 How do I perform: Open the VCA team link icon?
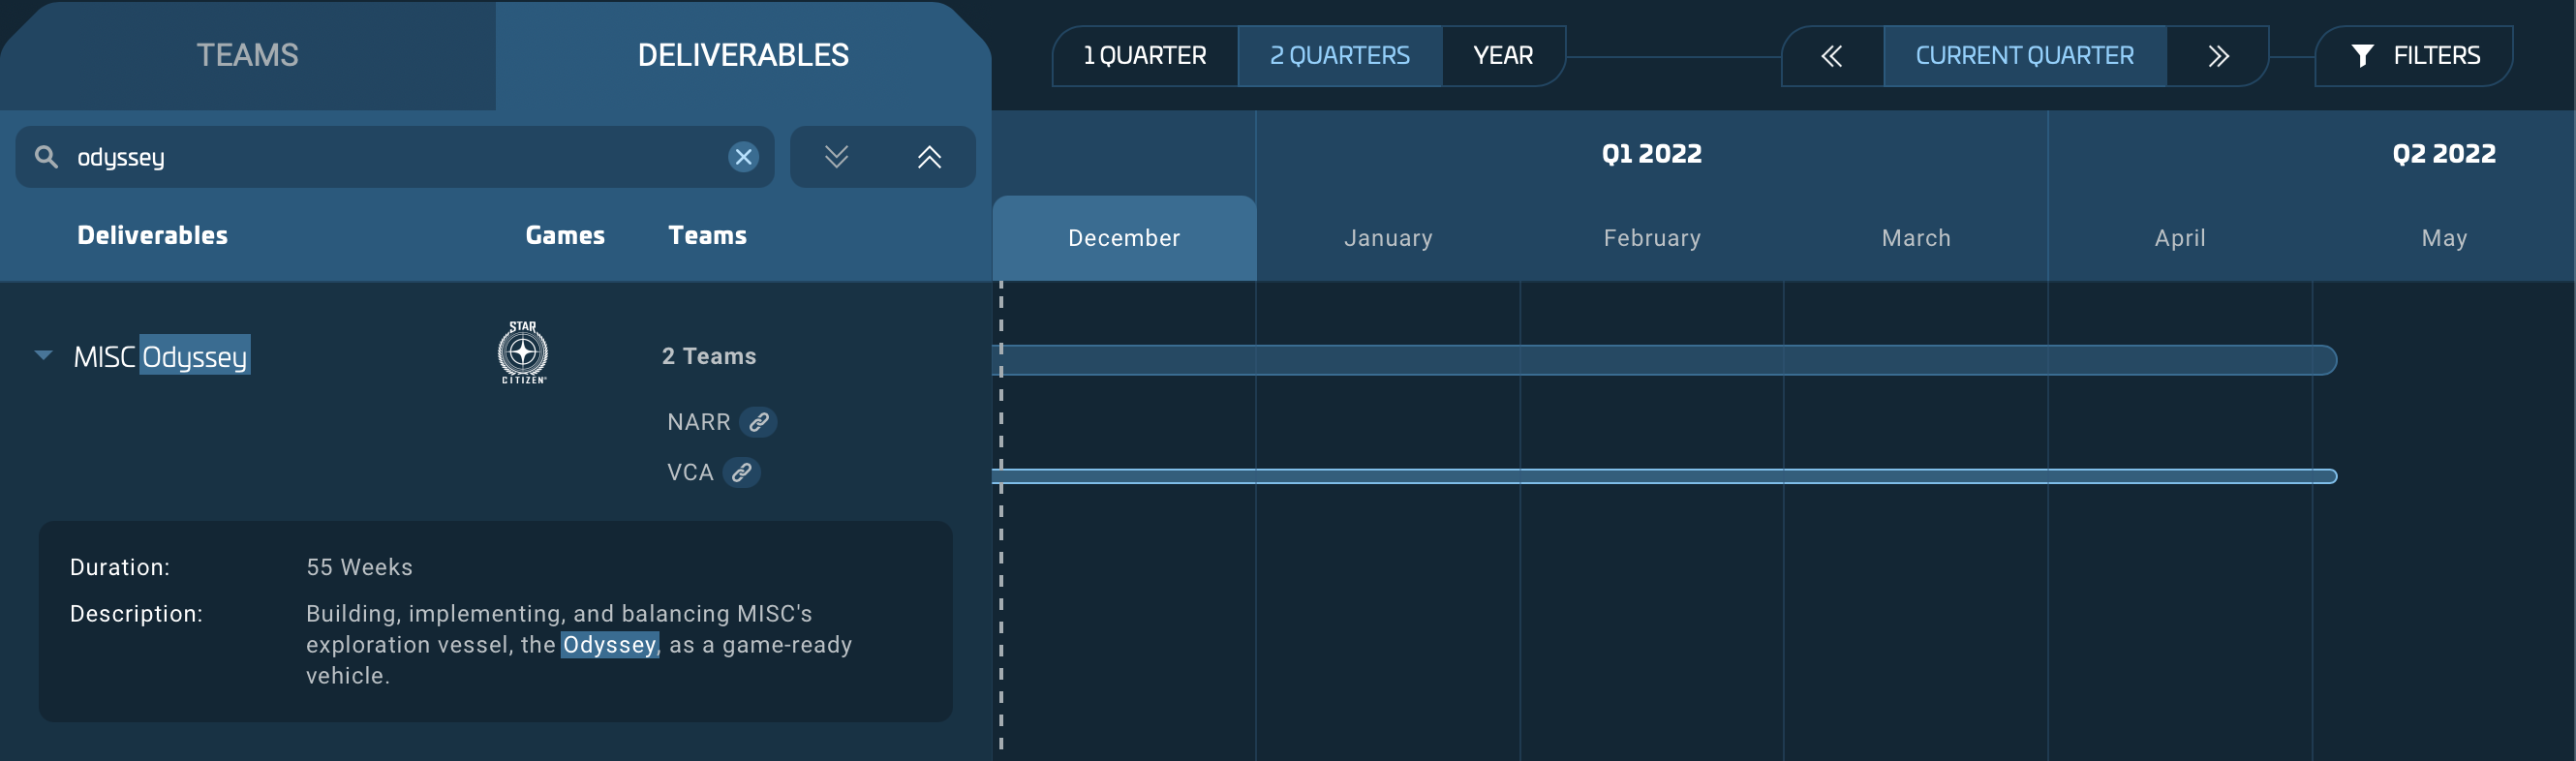[742, 472]
